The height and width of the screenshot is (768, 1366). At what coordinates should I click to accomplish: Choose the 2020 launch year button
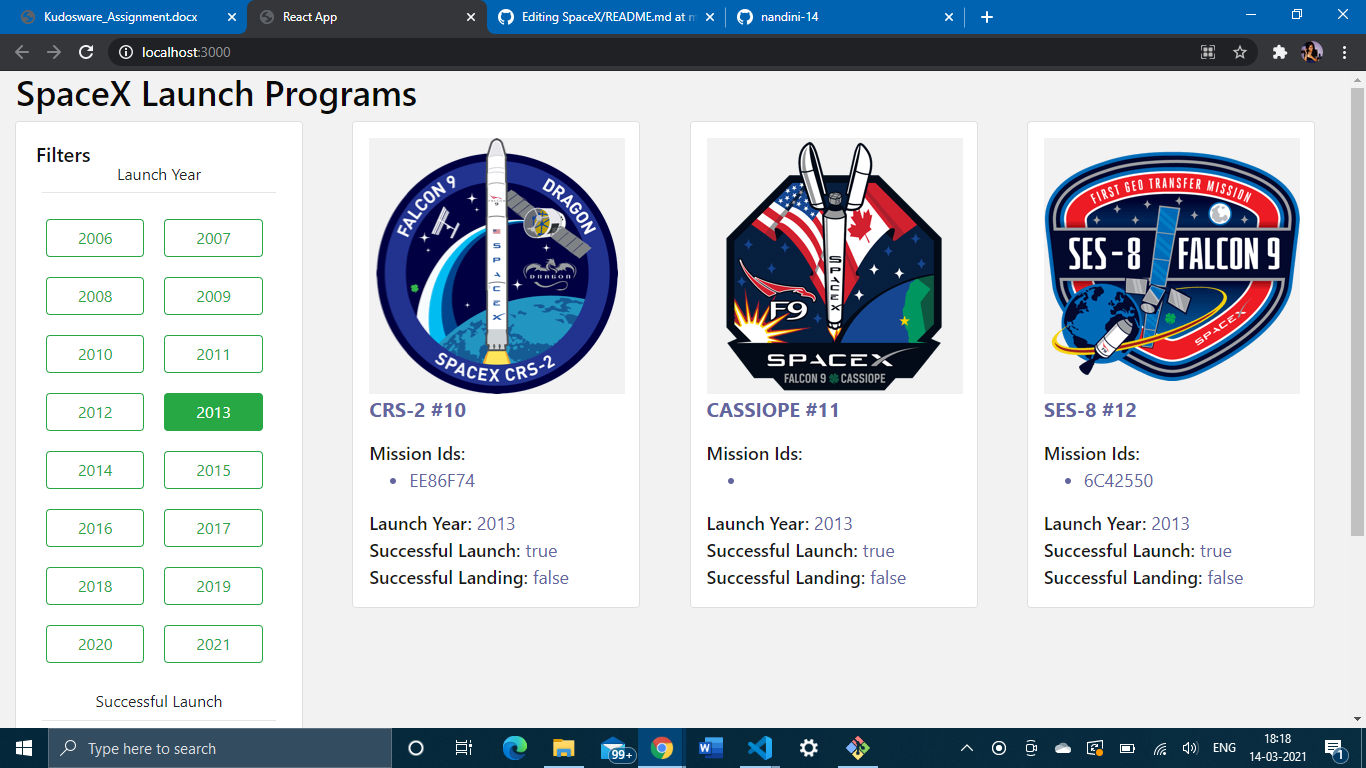click(x=95, y=644)
